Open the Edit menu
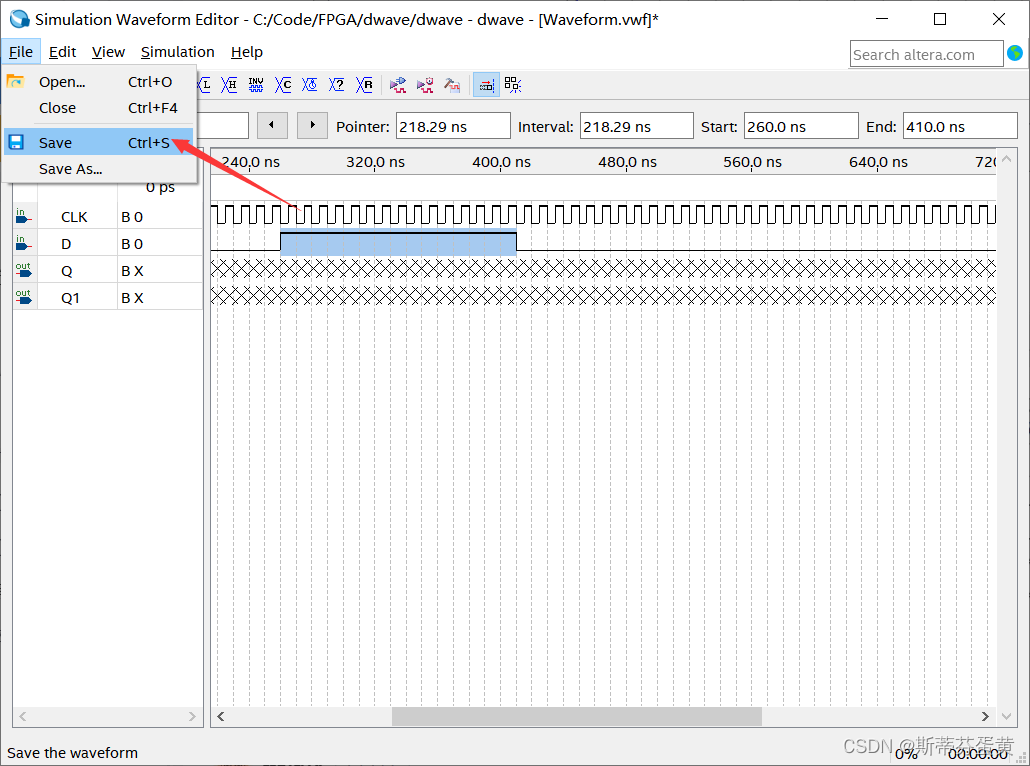This screenshot has width=1030, height=766. pyautogui.click(x=62, y=52)
